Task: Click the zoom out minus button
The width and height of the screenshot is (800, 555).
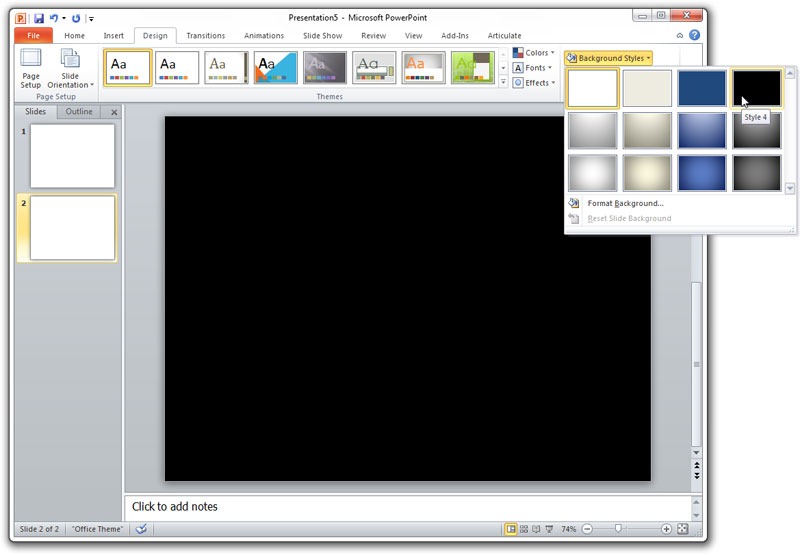Action: 587,529
